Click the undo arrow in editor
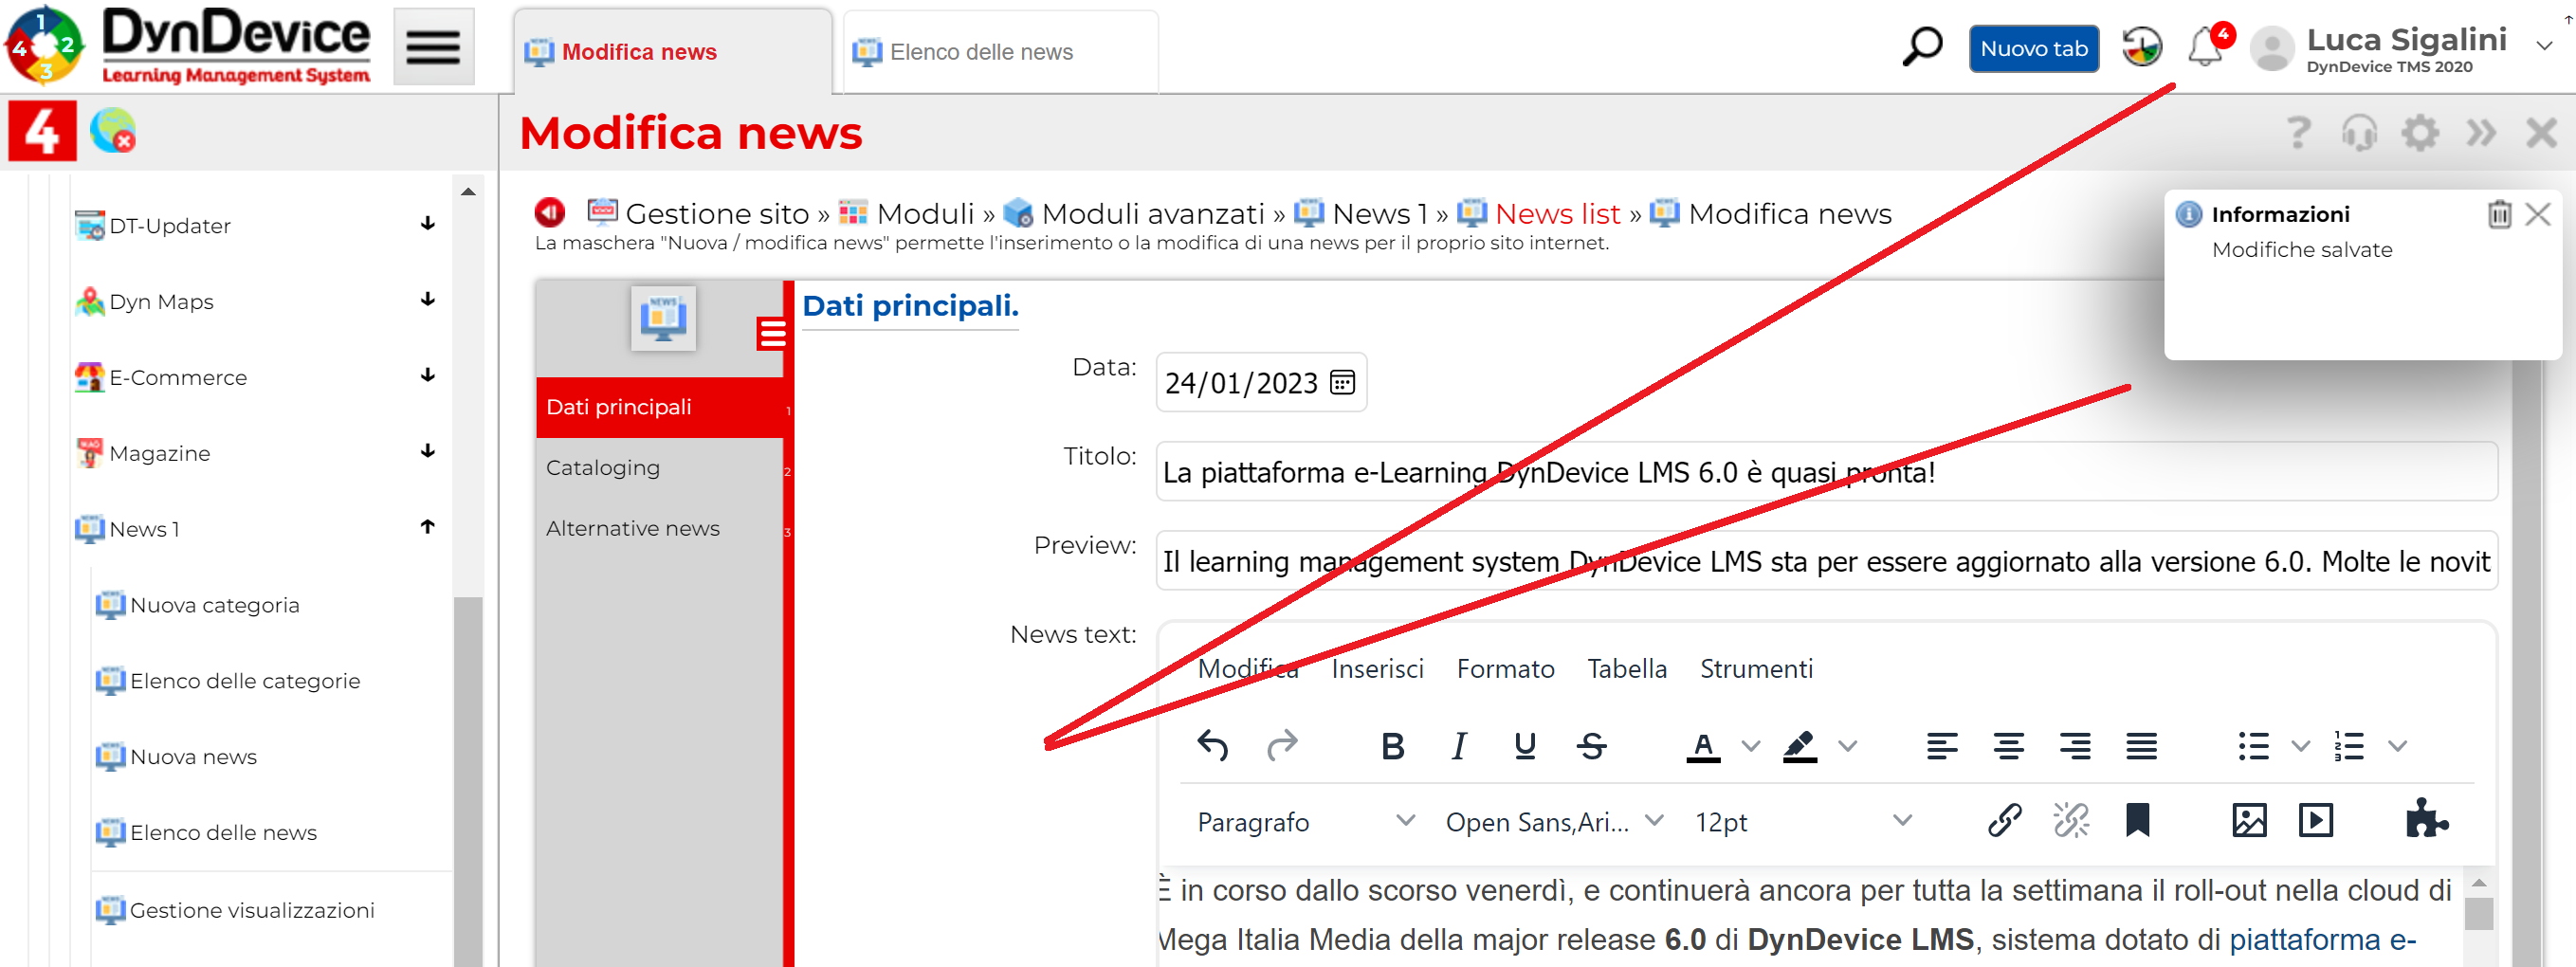2576x967 pixels. [x=1212, y=746]
